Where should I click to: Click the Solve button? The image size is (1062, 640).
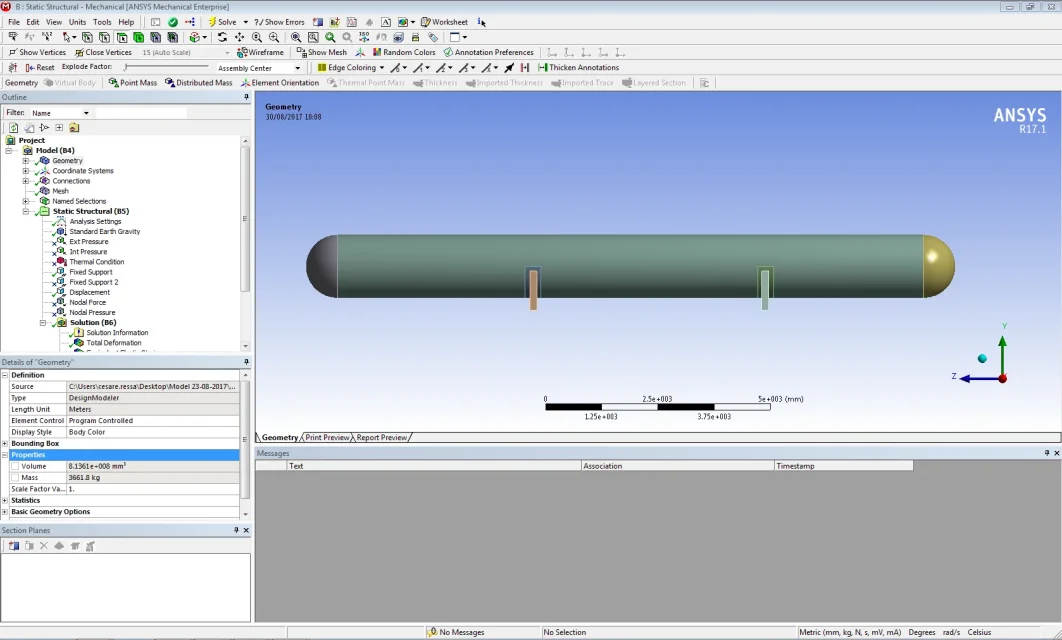tap(222, 22)
